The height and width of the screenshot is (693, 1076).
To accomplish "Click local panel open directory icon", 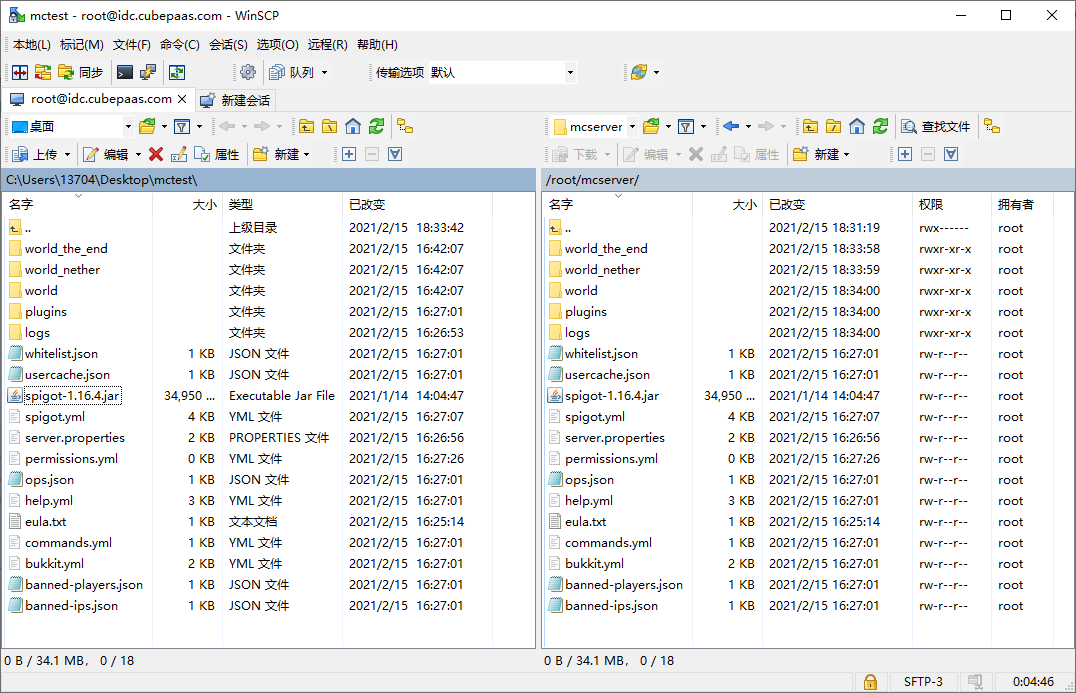I will pos(148,126).
